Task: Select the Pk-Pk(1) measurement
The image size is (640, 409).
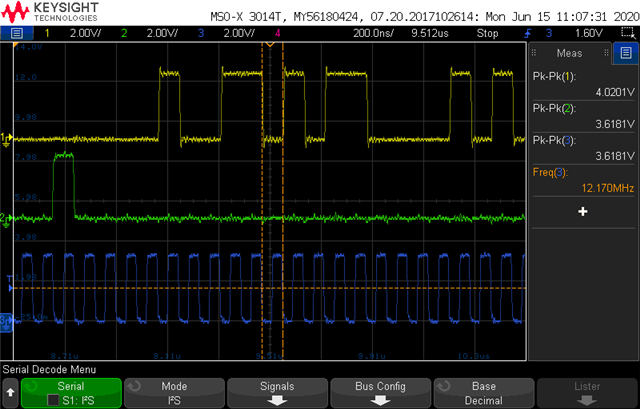Action: coord(583,84)
